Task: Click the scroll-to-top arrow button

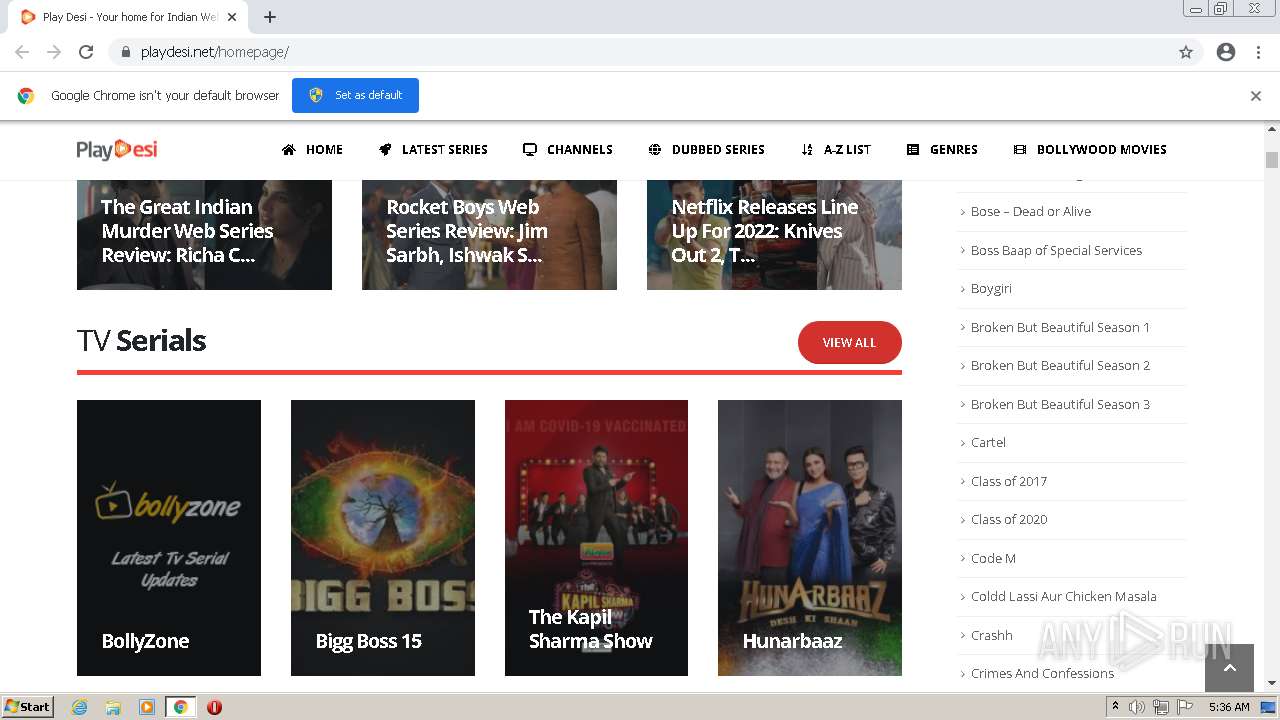Action: click(1229, 667)
